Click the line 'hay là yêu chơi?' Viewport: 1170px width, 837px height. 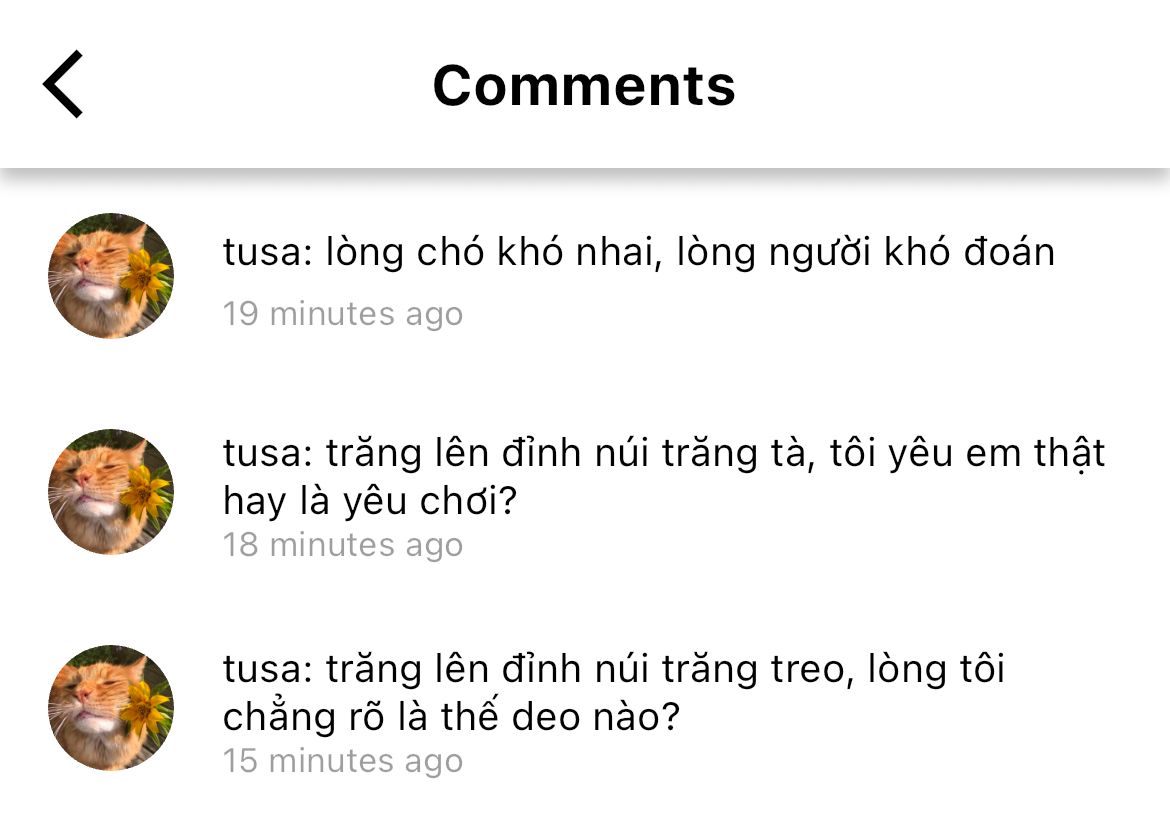369,501
